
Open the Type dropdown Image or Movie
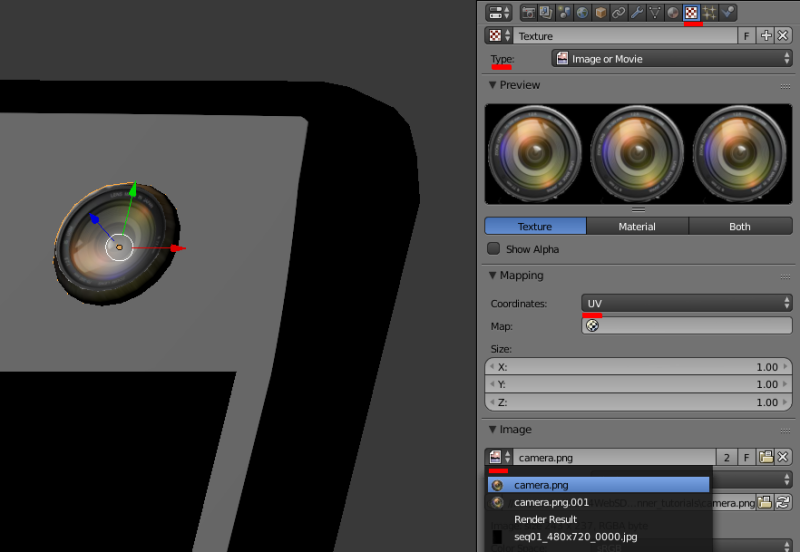(x=672, y=59)
